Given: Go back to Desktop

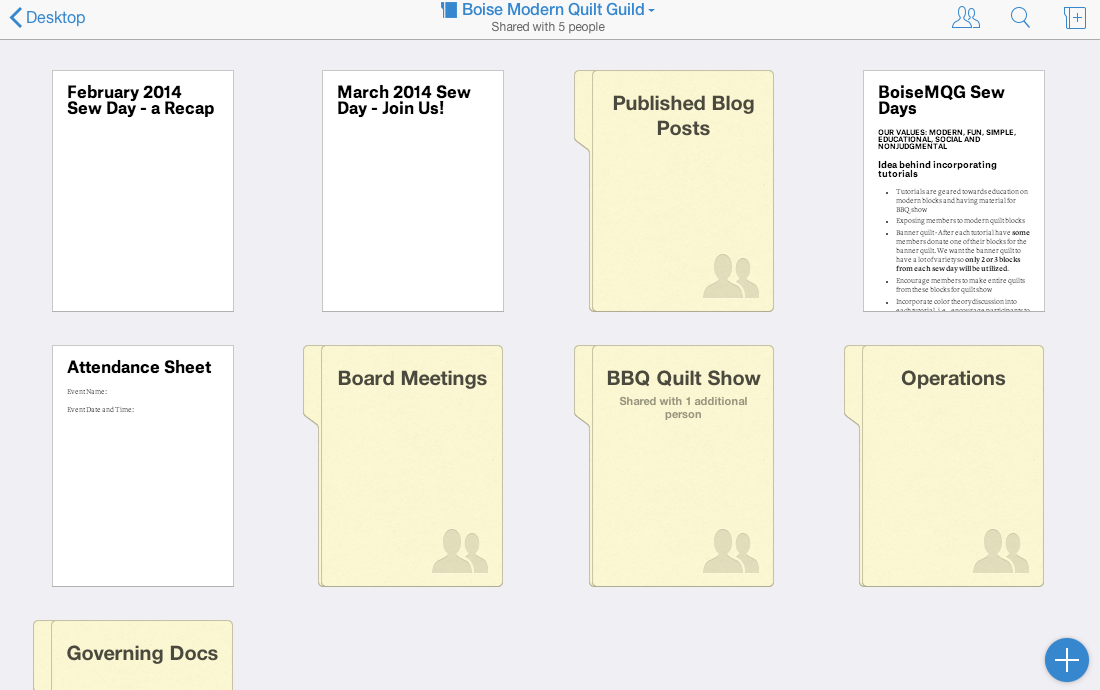Looking at the screenshot, I should [x=55, y=17].
